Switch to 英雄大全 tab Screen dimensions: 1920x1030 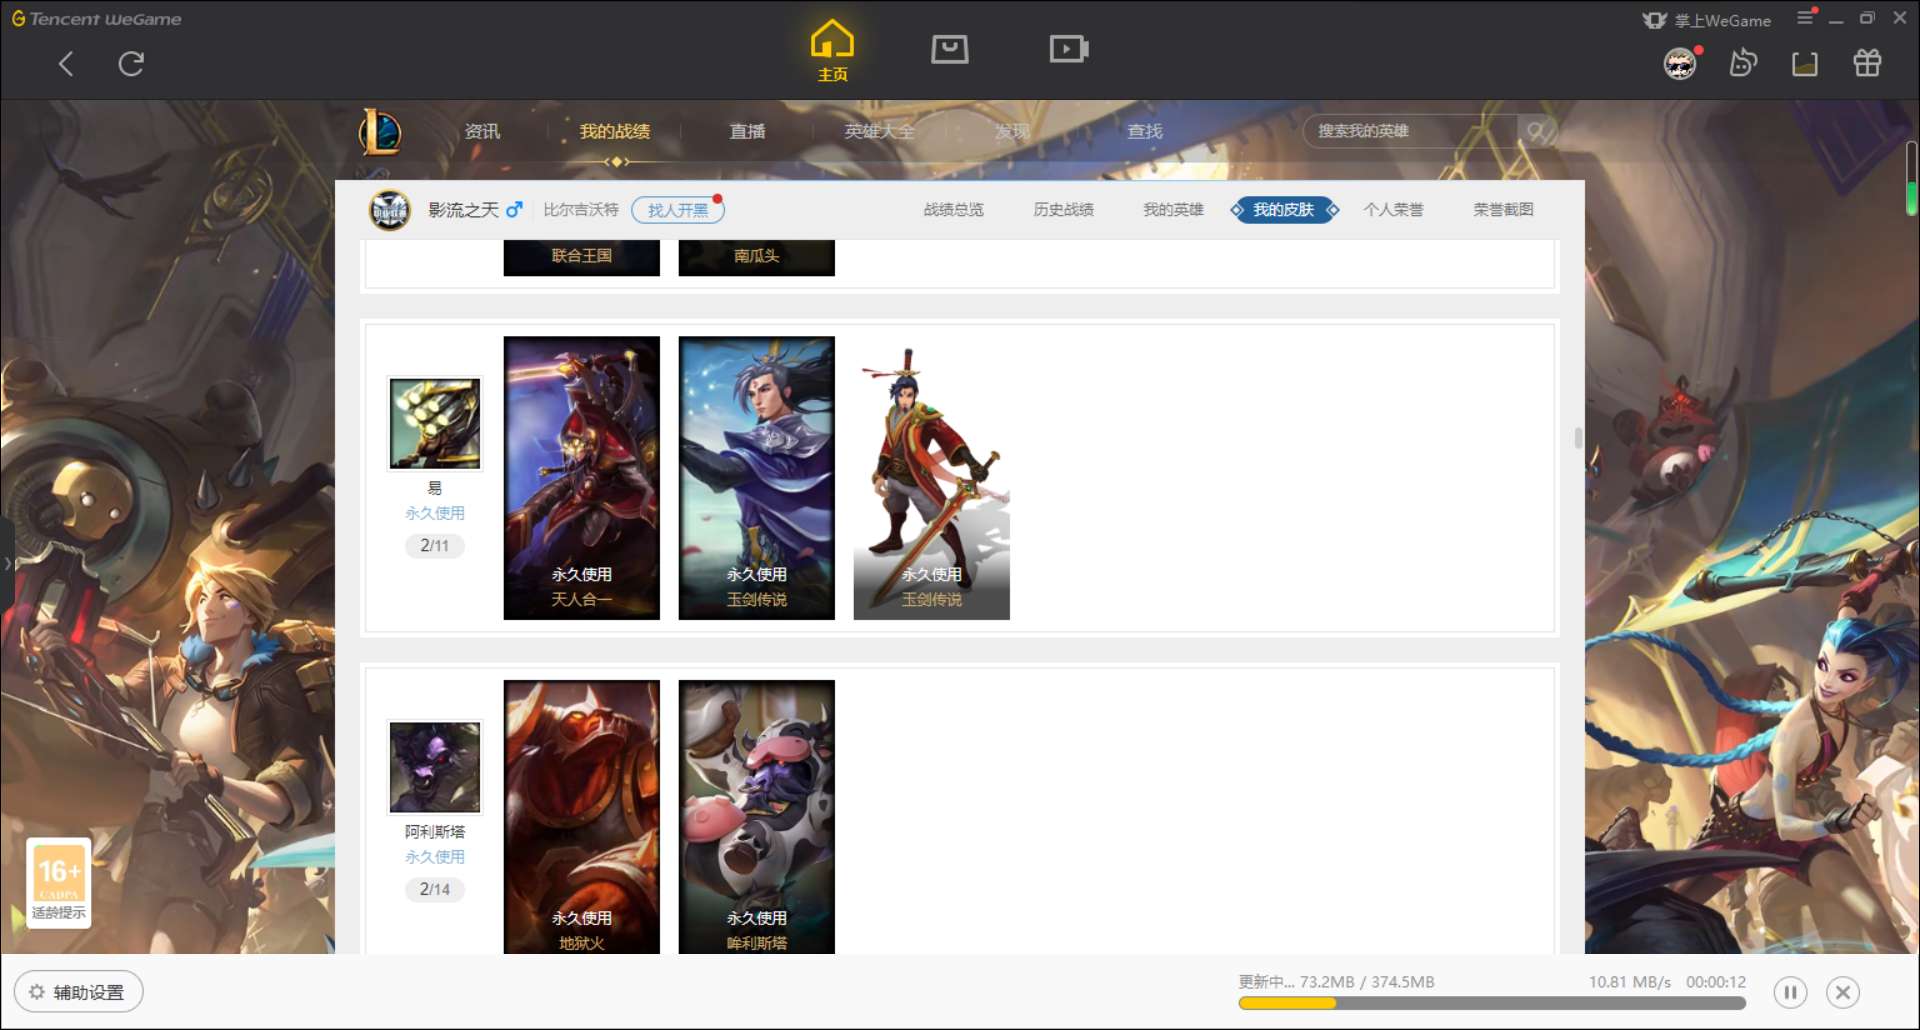(x=879, y=131)
